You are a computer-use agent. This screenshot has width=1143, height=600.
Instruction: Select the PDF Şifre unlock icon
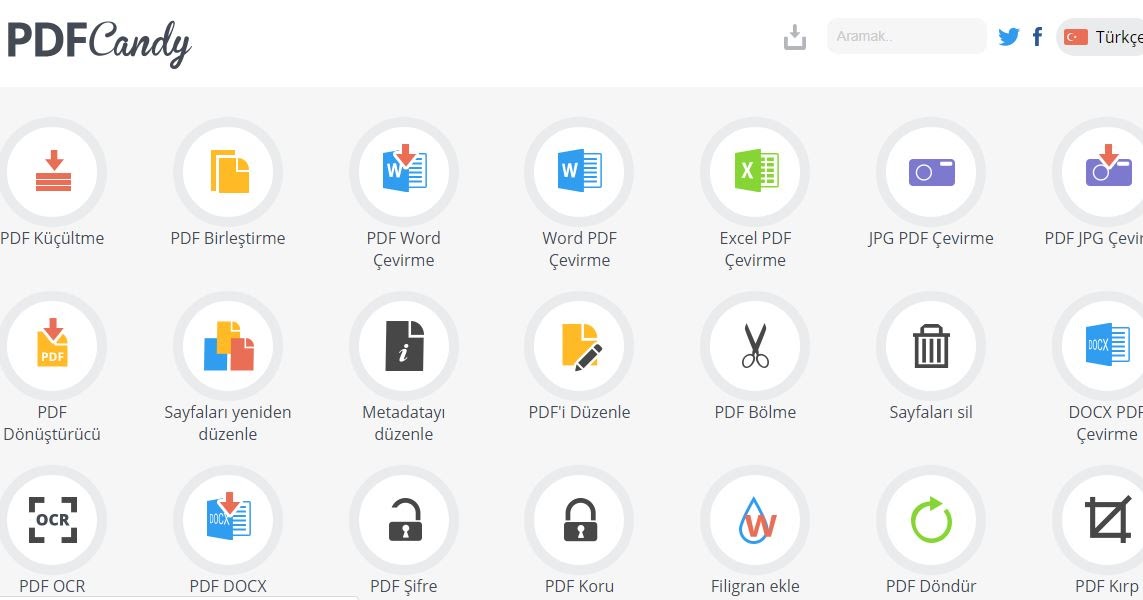404,521
